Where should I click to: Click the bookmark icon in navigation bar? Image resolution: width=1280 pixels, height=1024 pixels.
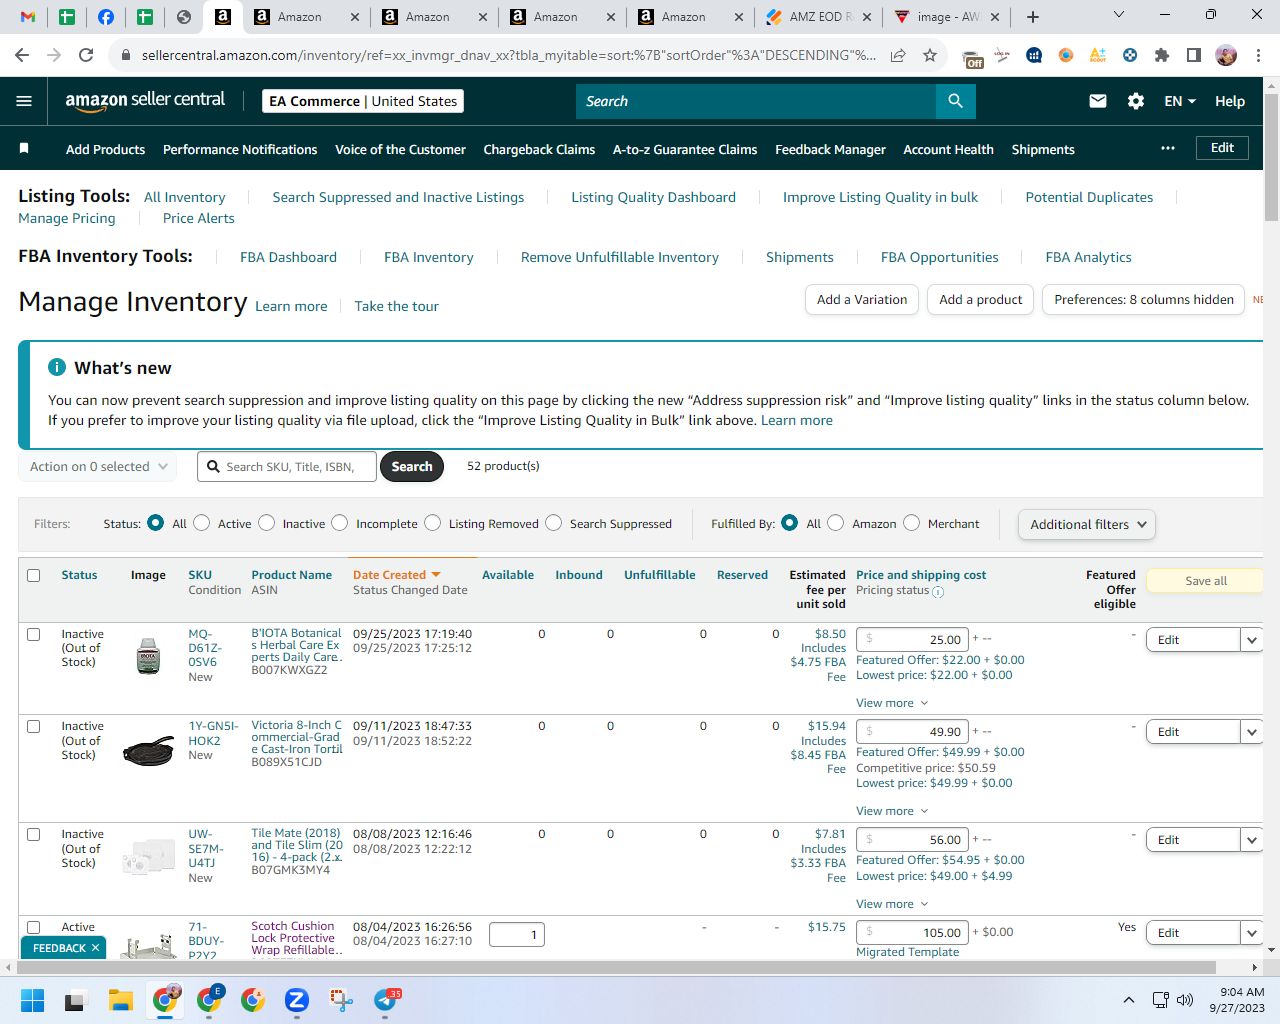[24, 149]
